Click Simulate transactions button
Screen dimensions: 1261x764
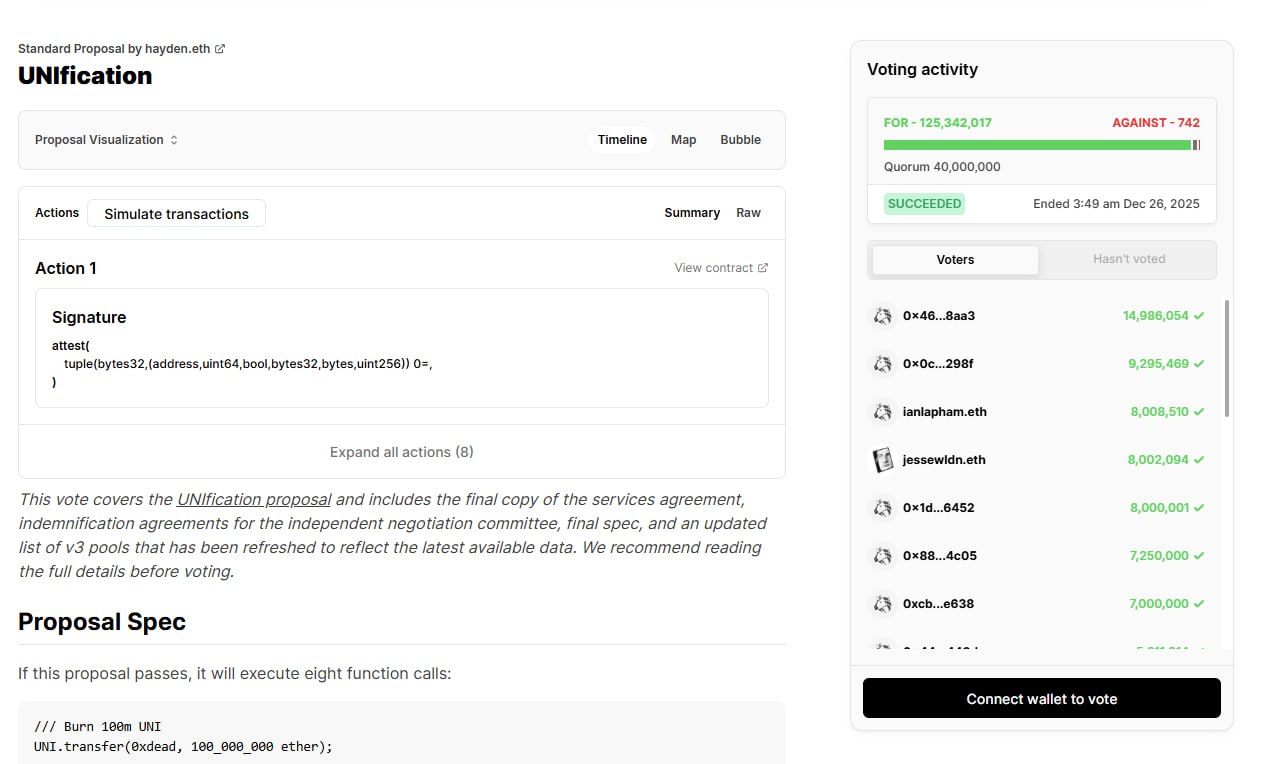click(176, 214)
